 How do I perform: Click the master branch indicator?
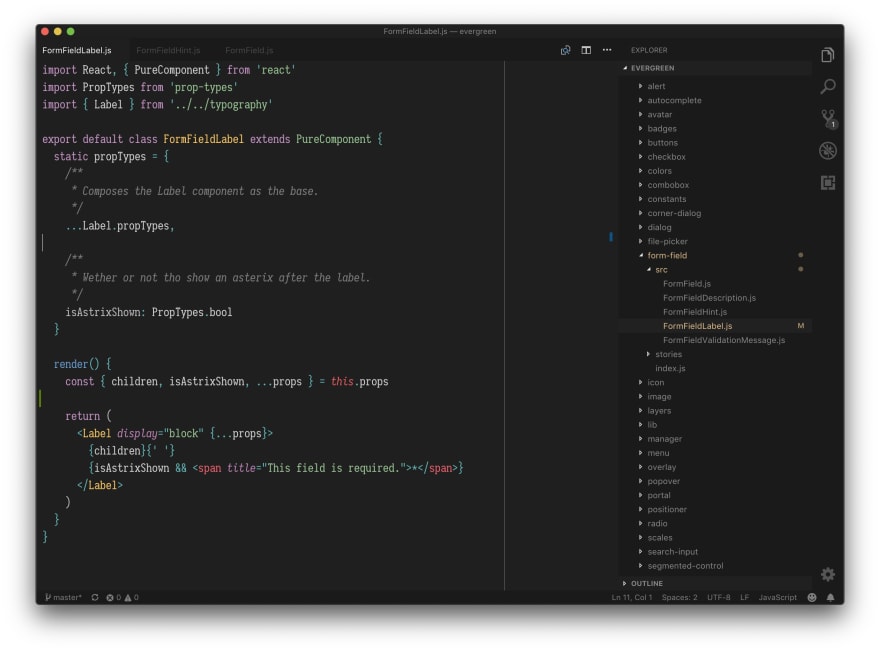63,598
